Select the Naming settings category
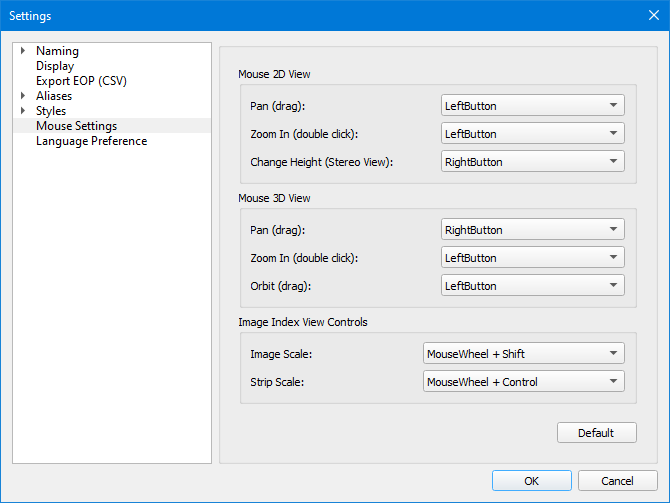 (x=57, y=51)
